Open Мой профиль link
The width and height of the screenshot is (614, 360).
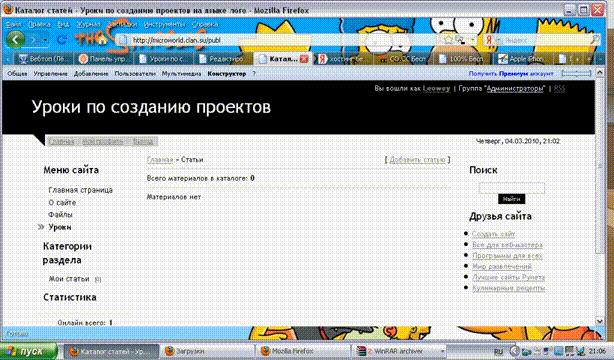pos(103,141)
